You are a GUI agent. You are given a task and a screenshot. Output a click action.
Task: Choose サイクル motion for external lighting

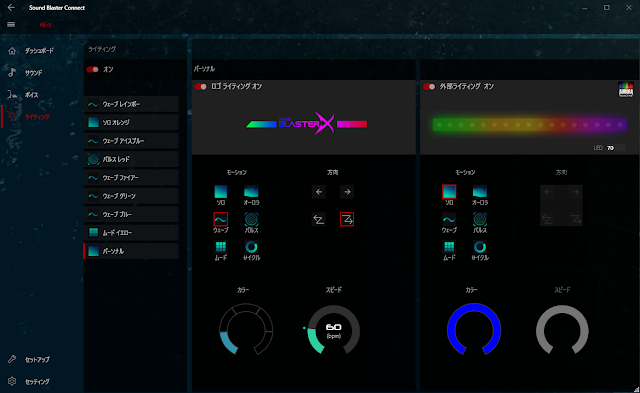click(480, 247)
